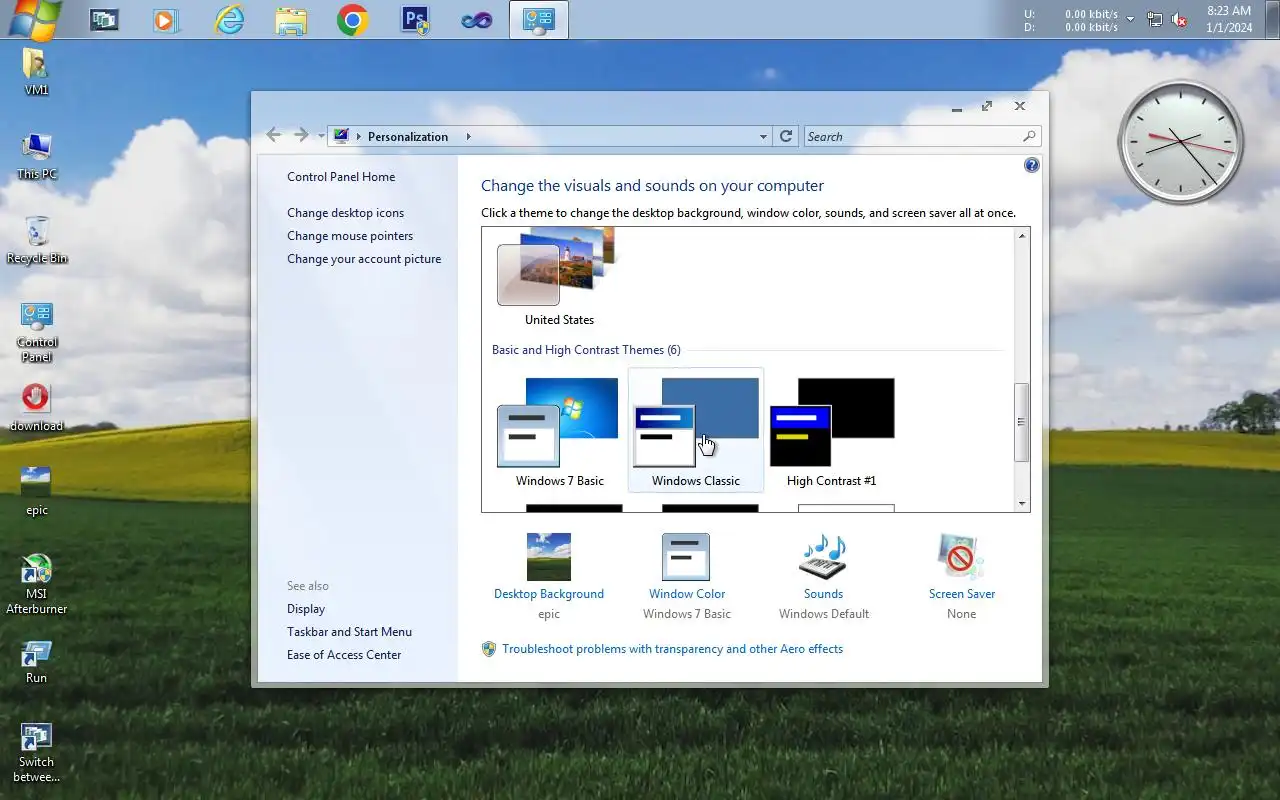Select the High Contrast #1 theme
This screenshot has width=1280, height=800.
pyautogui.click(x=831, y=432)
